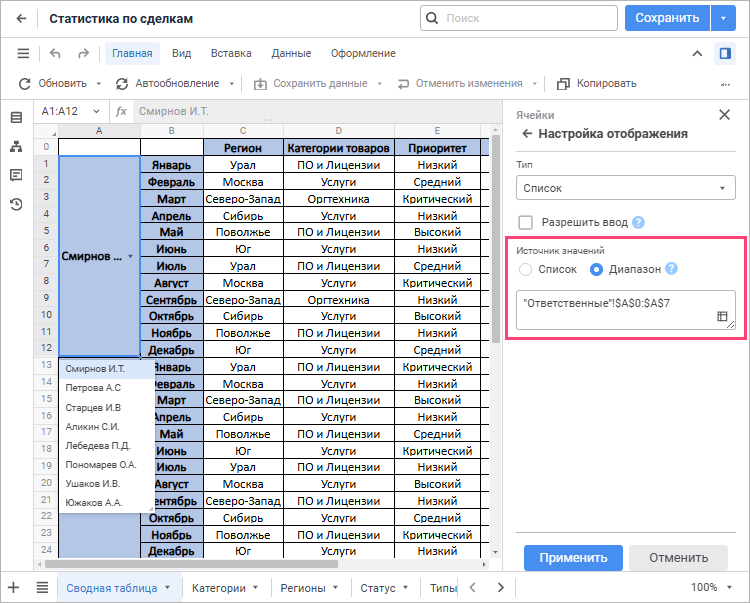The width and height of the screenshot is (750, 603).
Task: Switch to the Категории sheet tab
Action: pos(219,588)
